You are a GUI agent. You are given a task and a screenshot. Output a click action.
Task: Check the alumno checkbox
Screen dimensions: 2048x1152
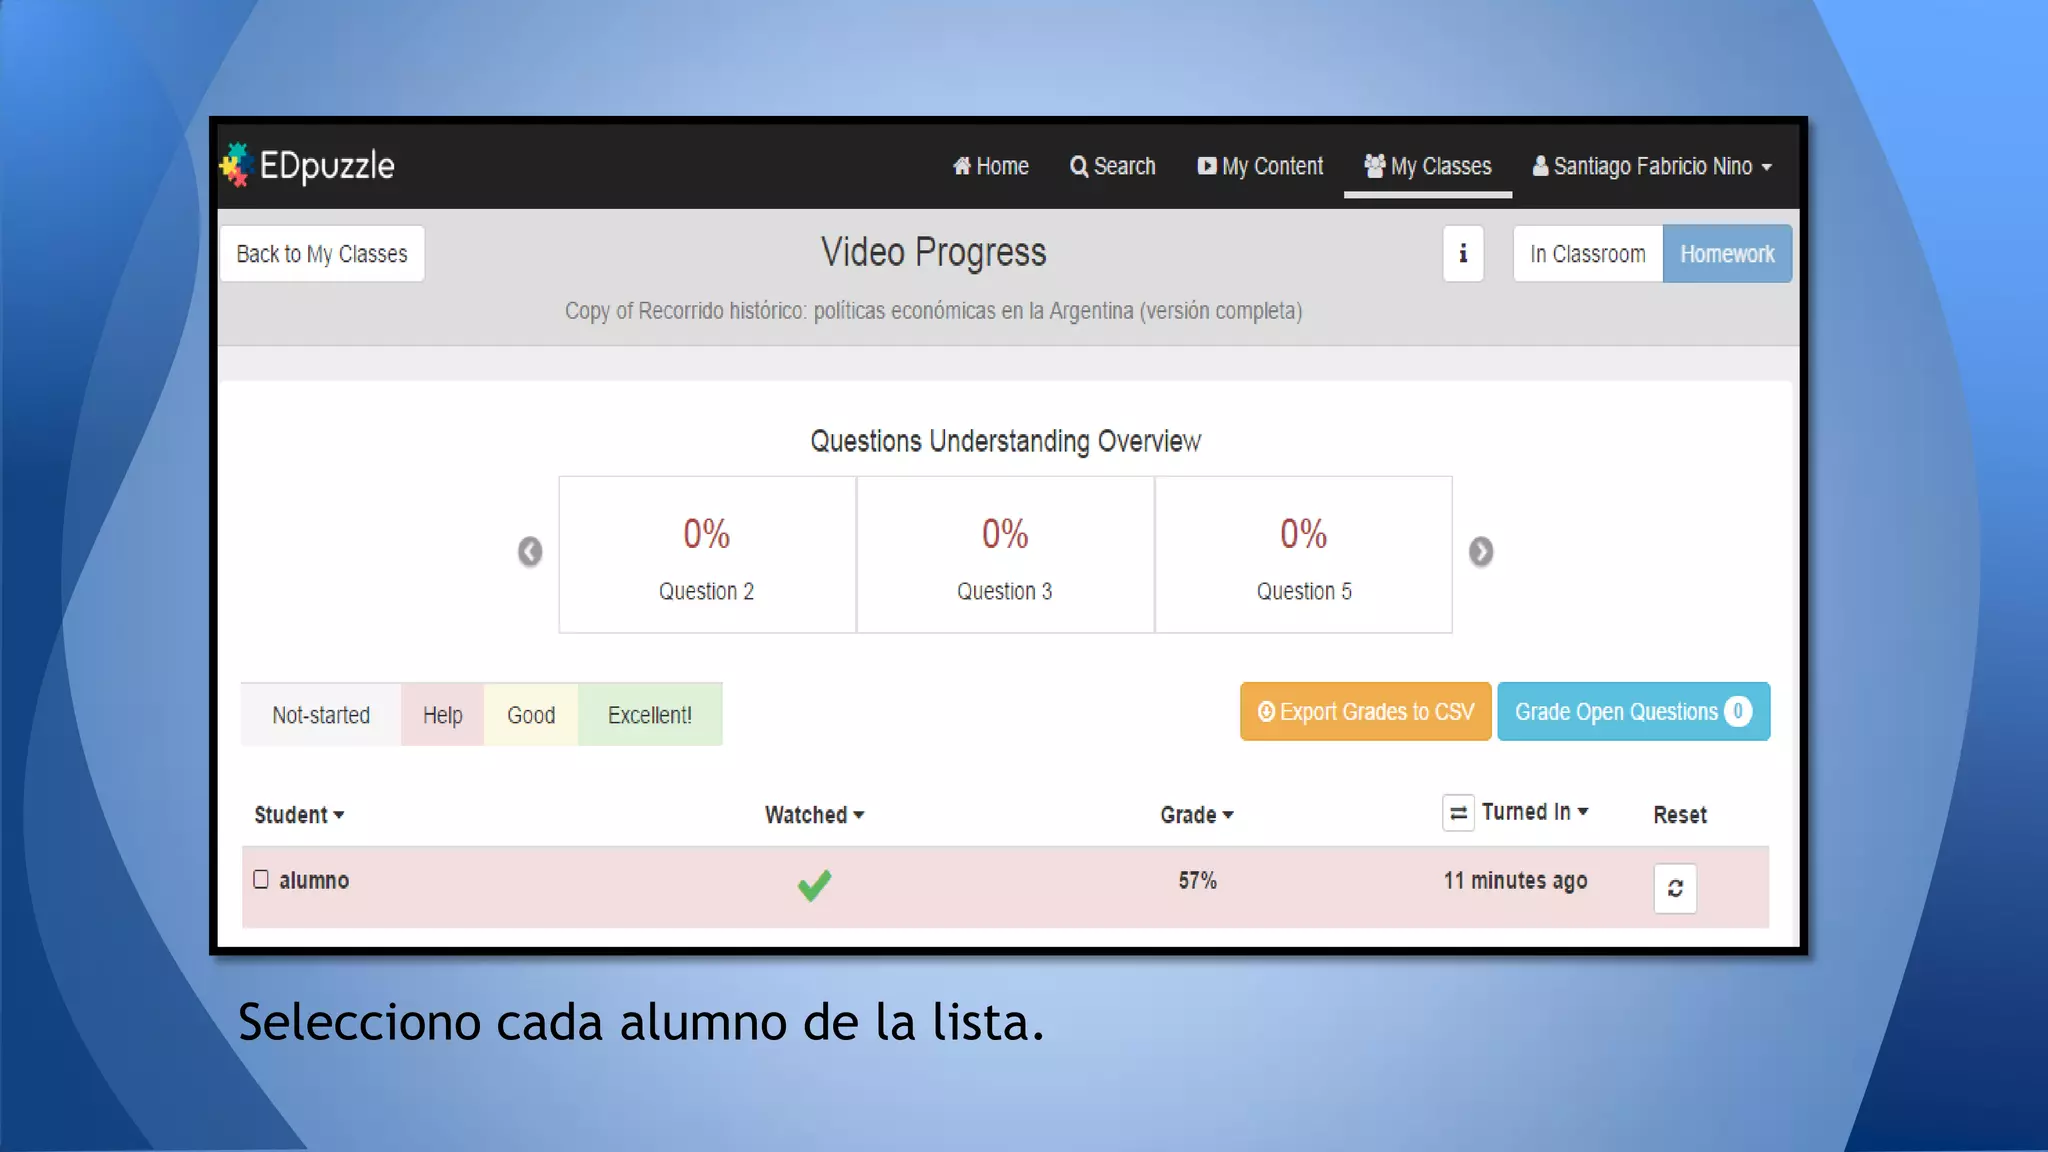point(261,879)
